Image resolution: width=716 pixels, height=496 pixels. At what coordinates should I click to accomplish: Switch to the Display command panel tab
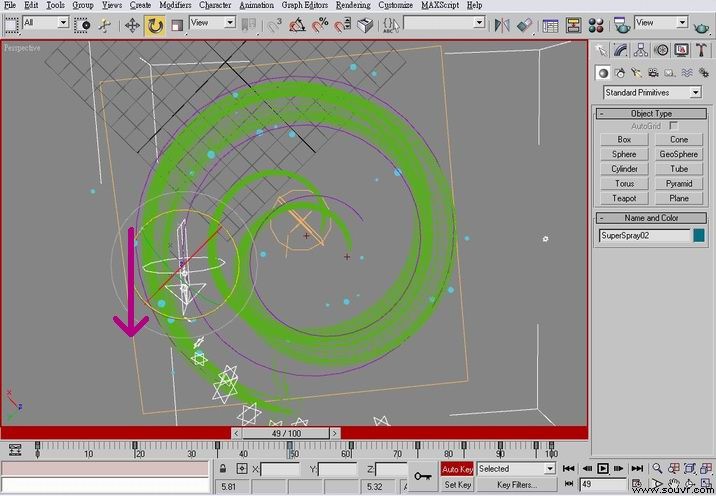681,50
